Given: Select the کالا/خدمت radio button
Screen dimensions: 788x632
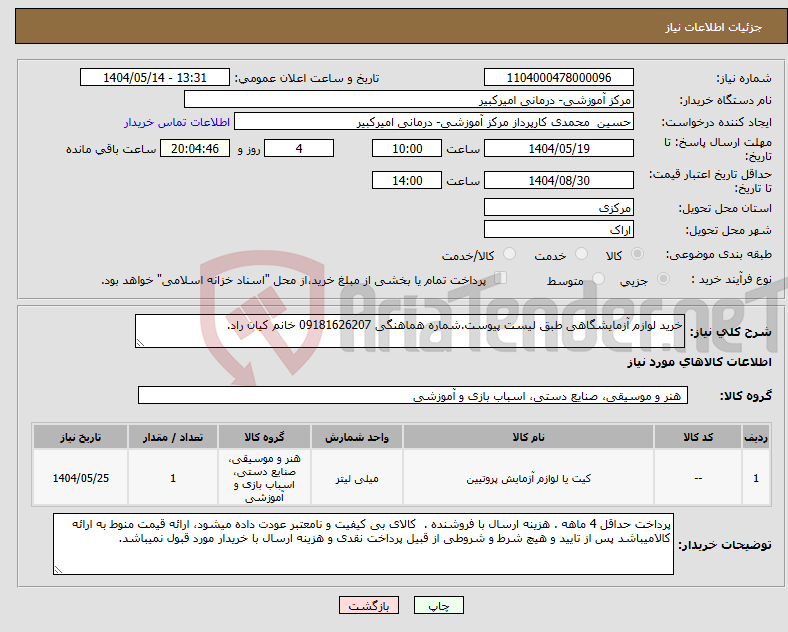Looking at the screenshot, I should pos(510,254).
